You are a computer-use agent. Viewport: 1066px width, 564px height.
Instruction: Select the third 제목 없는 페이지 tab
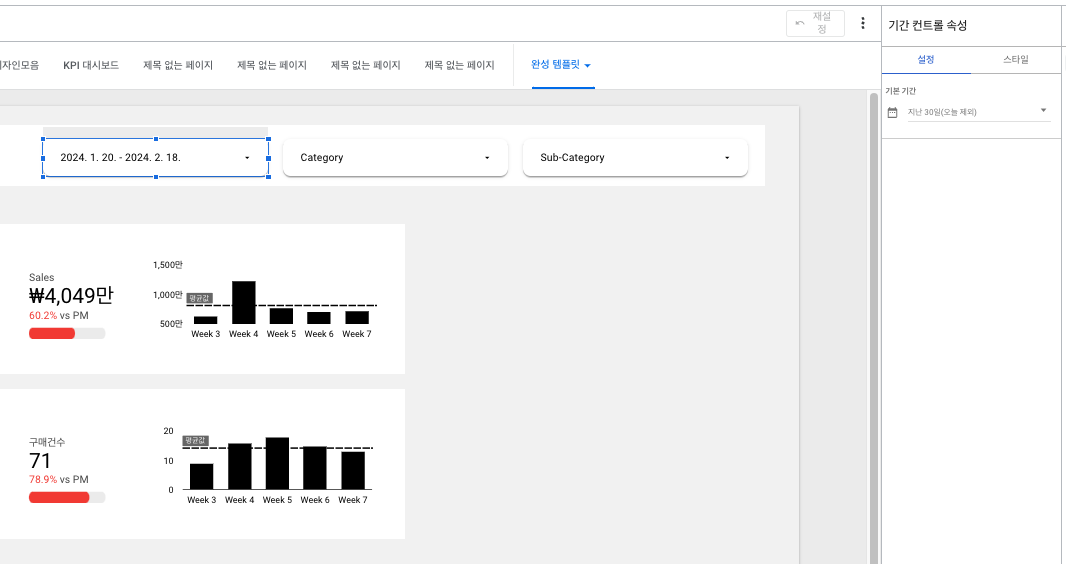point(366,65)
